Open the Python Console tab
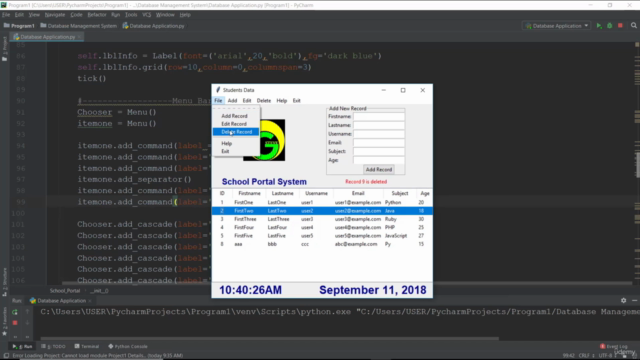This screenshot has height=360, width=640. 128,347
